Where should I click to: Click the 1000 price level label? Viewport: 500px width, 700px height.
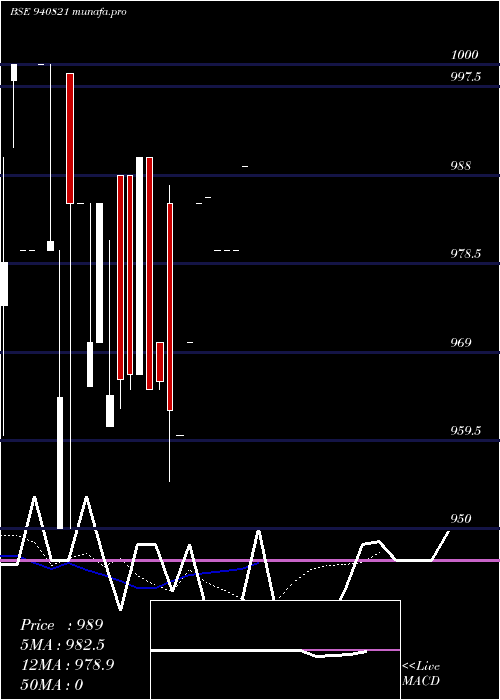click(465, 55)
